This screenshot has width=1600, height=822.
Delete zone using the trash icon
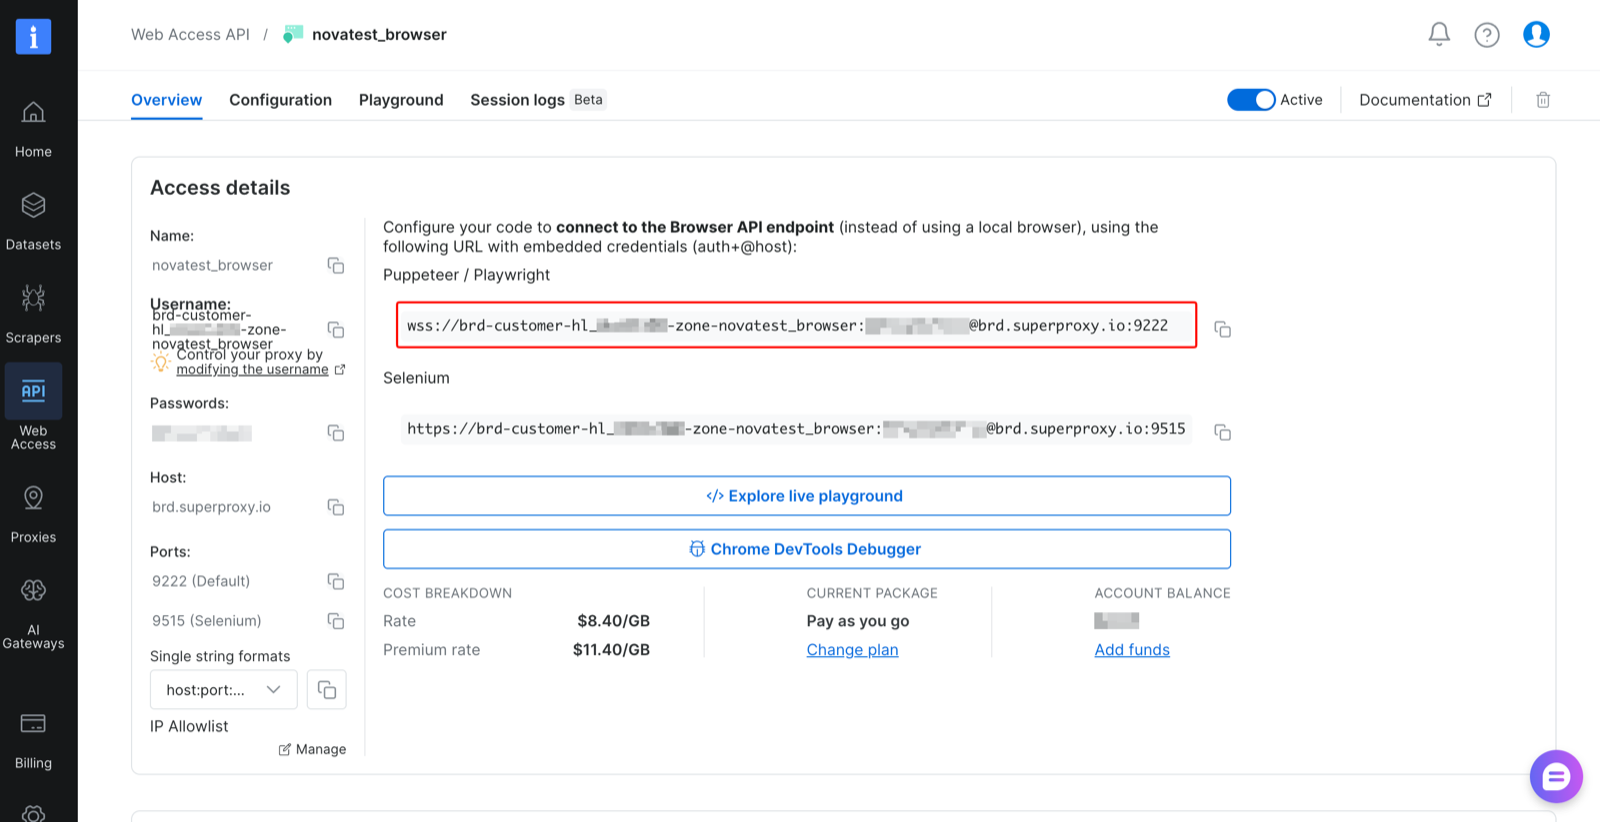pos(1543,100)
